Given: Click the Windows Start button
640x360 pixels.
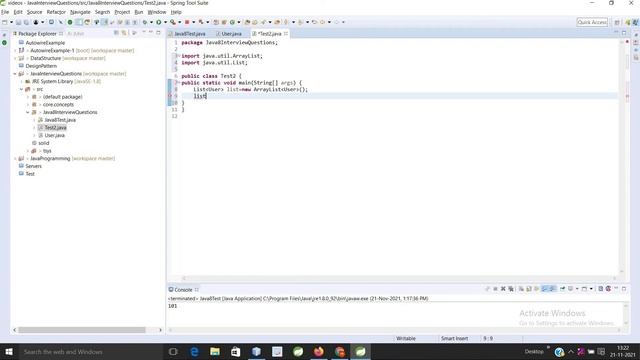Looking at the screenshot, I should pyautogui.click(x=9, y=351).
